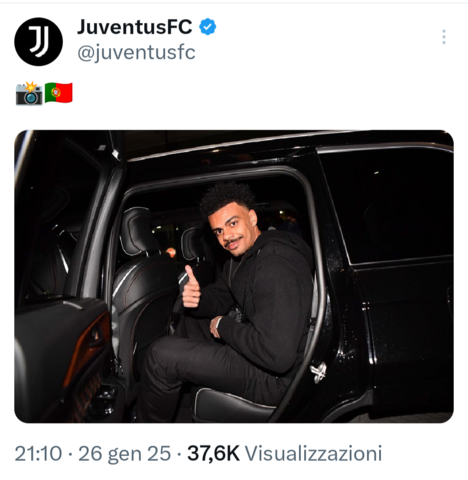Open the JuventusFC display name link
The width and height of the screenshot is (468, 480).
135,27
